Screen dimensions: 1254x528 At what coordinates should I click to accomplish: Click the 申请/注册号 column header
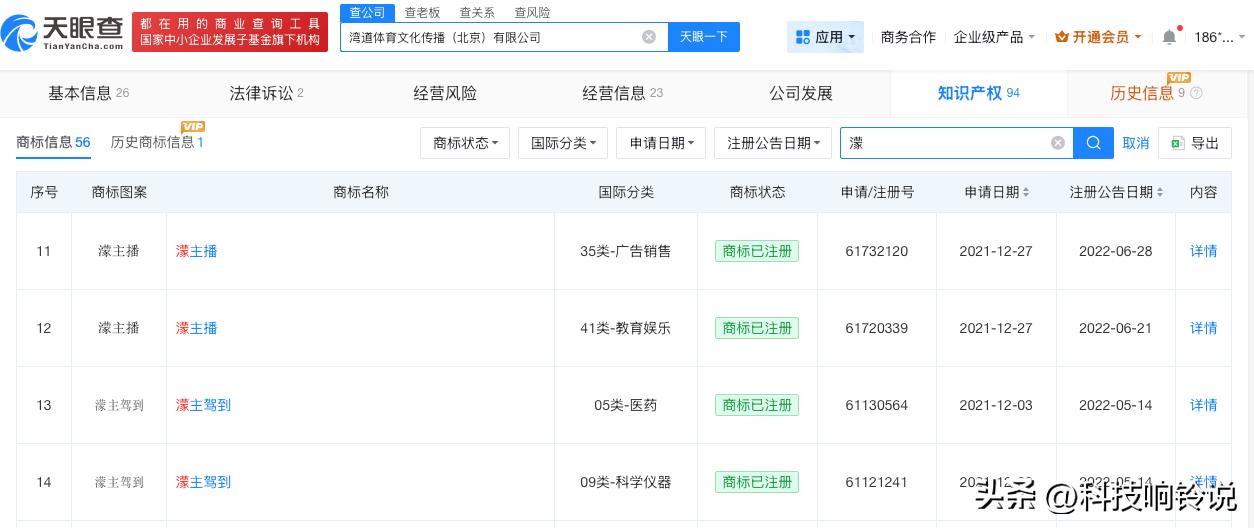(877, 192)
